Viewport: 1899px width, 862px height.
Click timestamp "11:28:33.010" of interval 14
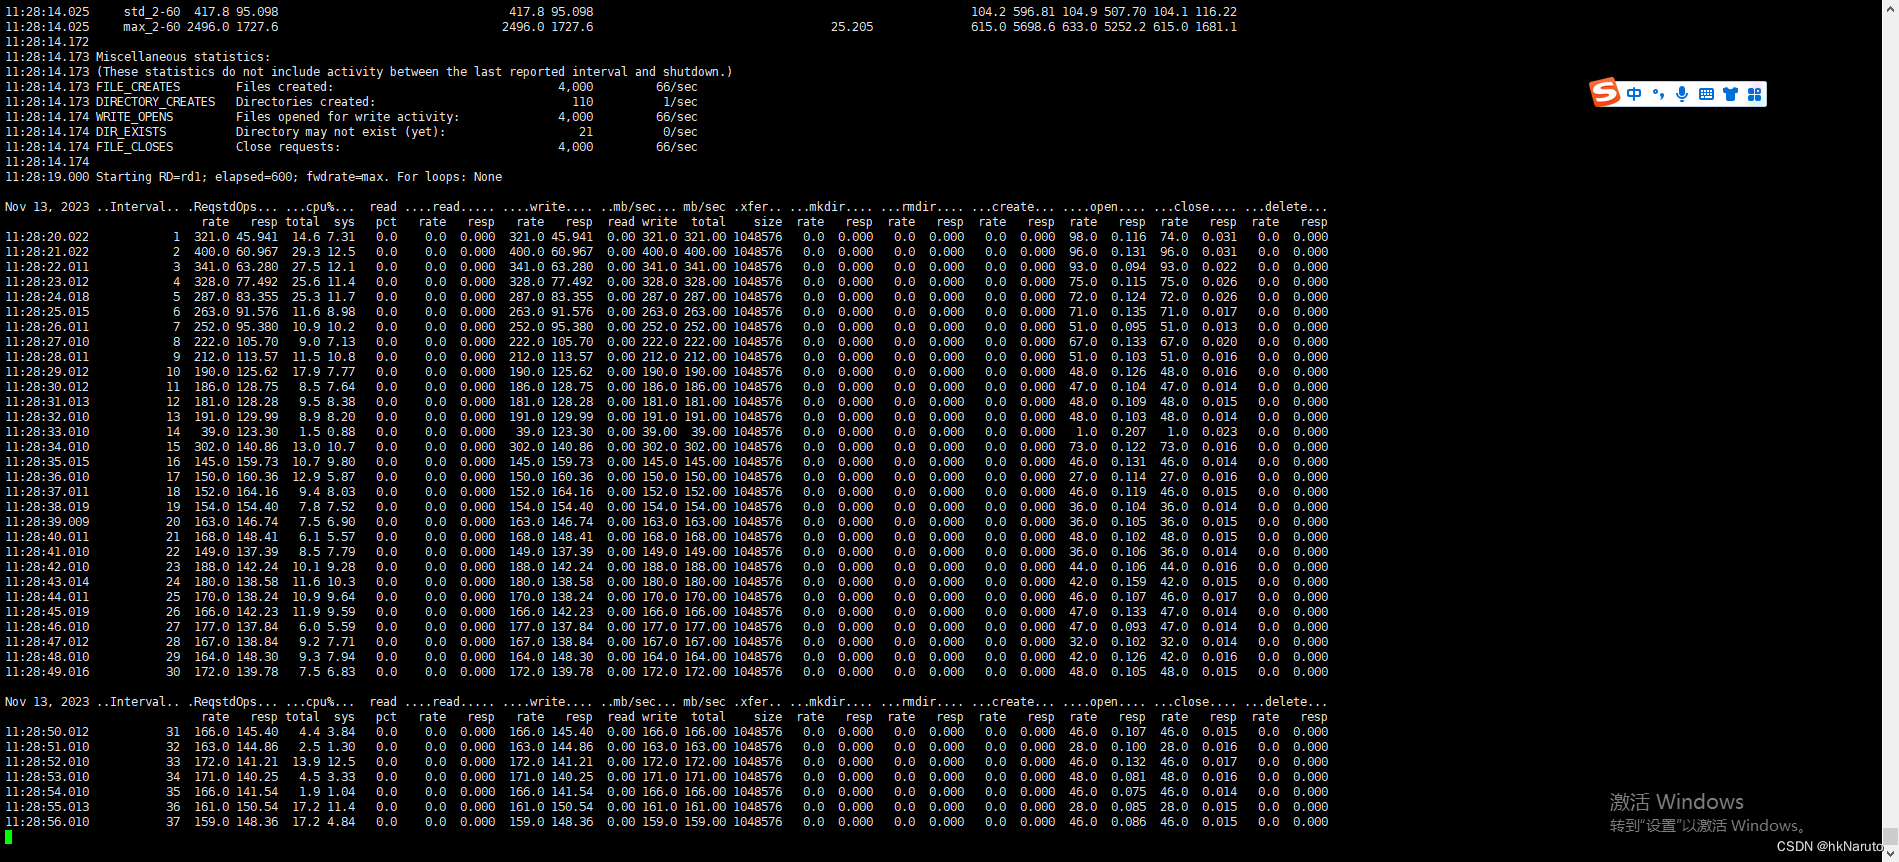point(47,432)
